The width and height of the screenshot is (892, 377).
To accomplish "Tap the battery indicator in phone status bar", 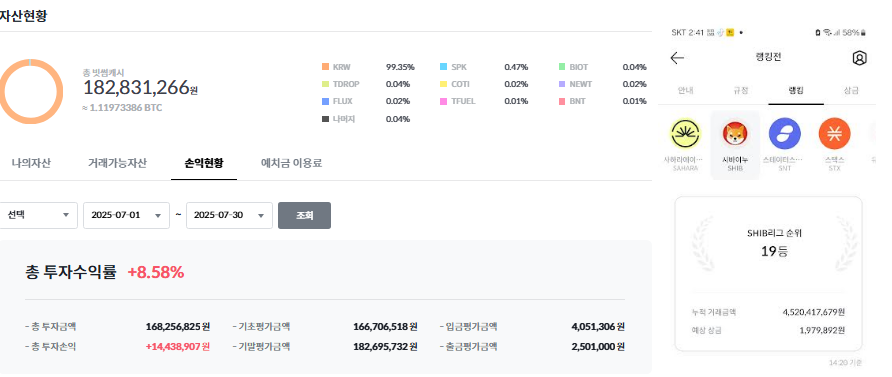I will pyautogui.click(x=864, y=33).
